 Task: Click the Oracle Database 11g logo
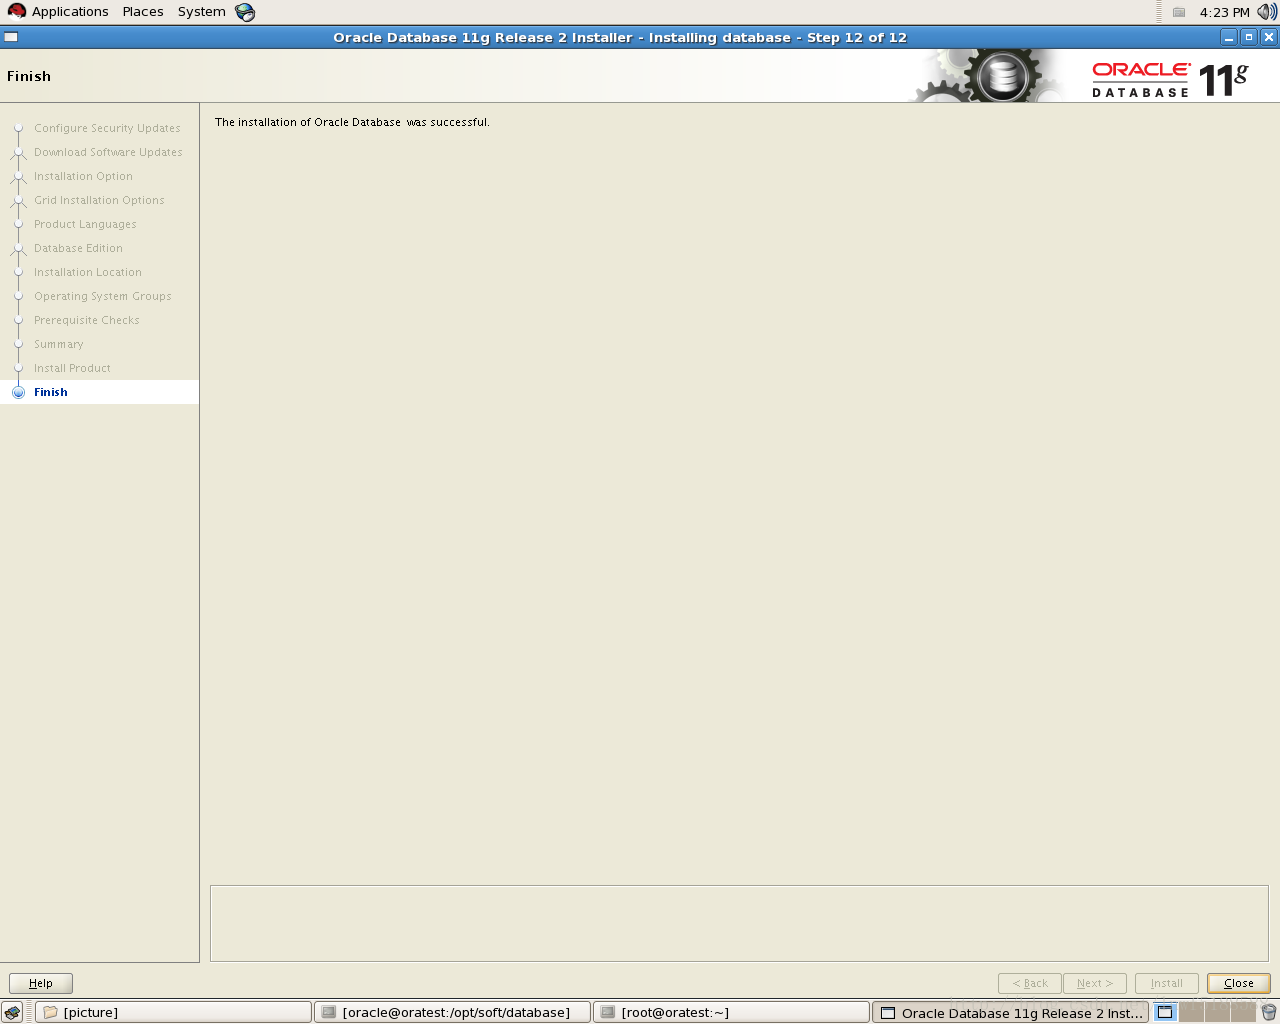[1170, 78]
